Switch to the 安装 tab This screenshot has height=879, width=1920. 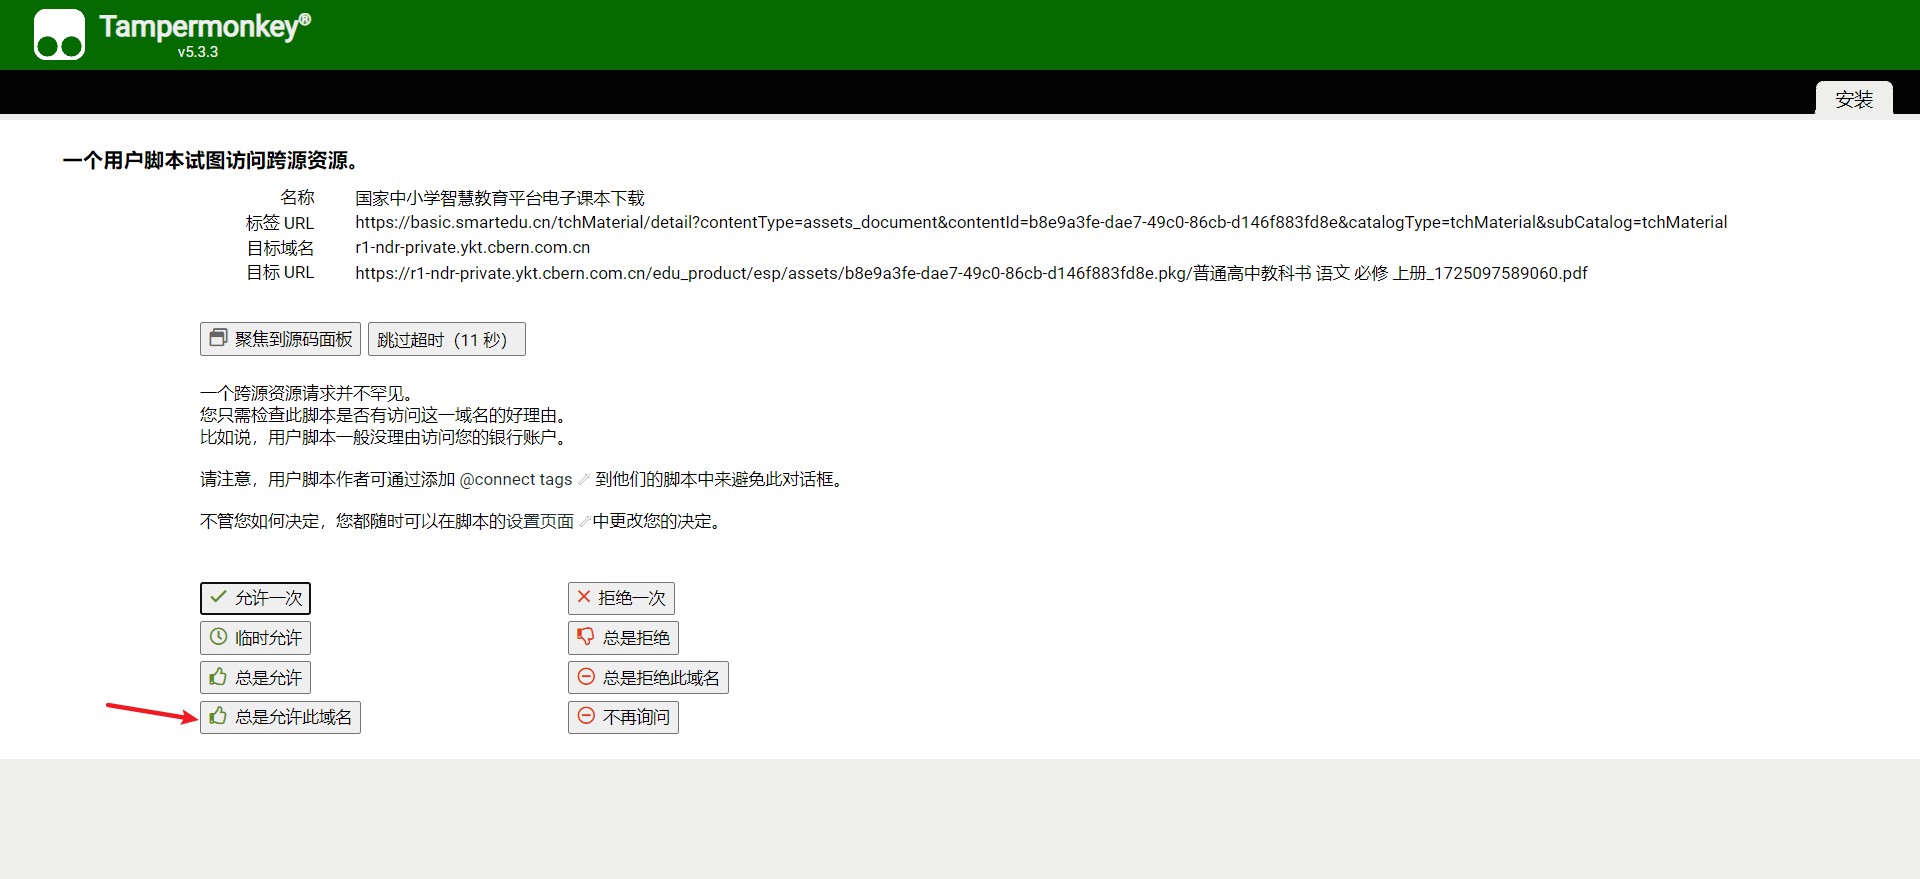click(x=1853, y=99)
